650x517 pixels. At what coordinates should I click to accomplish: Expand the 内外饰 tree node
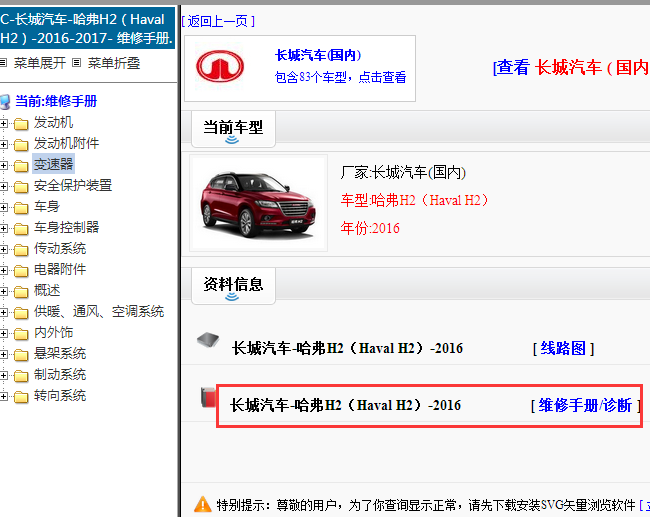coord(3,333)
